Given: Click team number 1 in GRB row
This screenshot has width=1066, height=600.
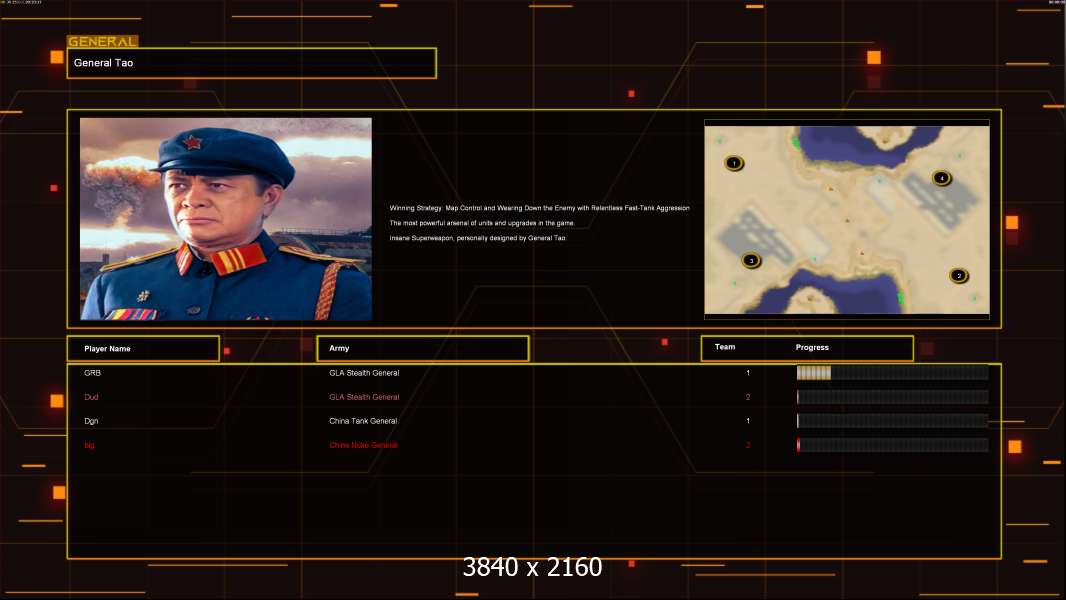Looking at the screenshot, I should click(x=748, y=373).
